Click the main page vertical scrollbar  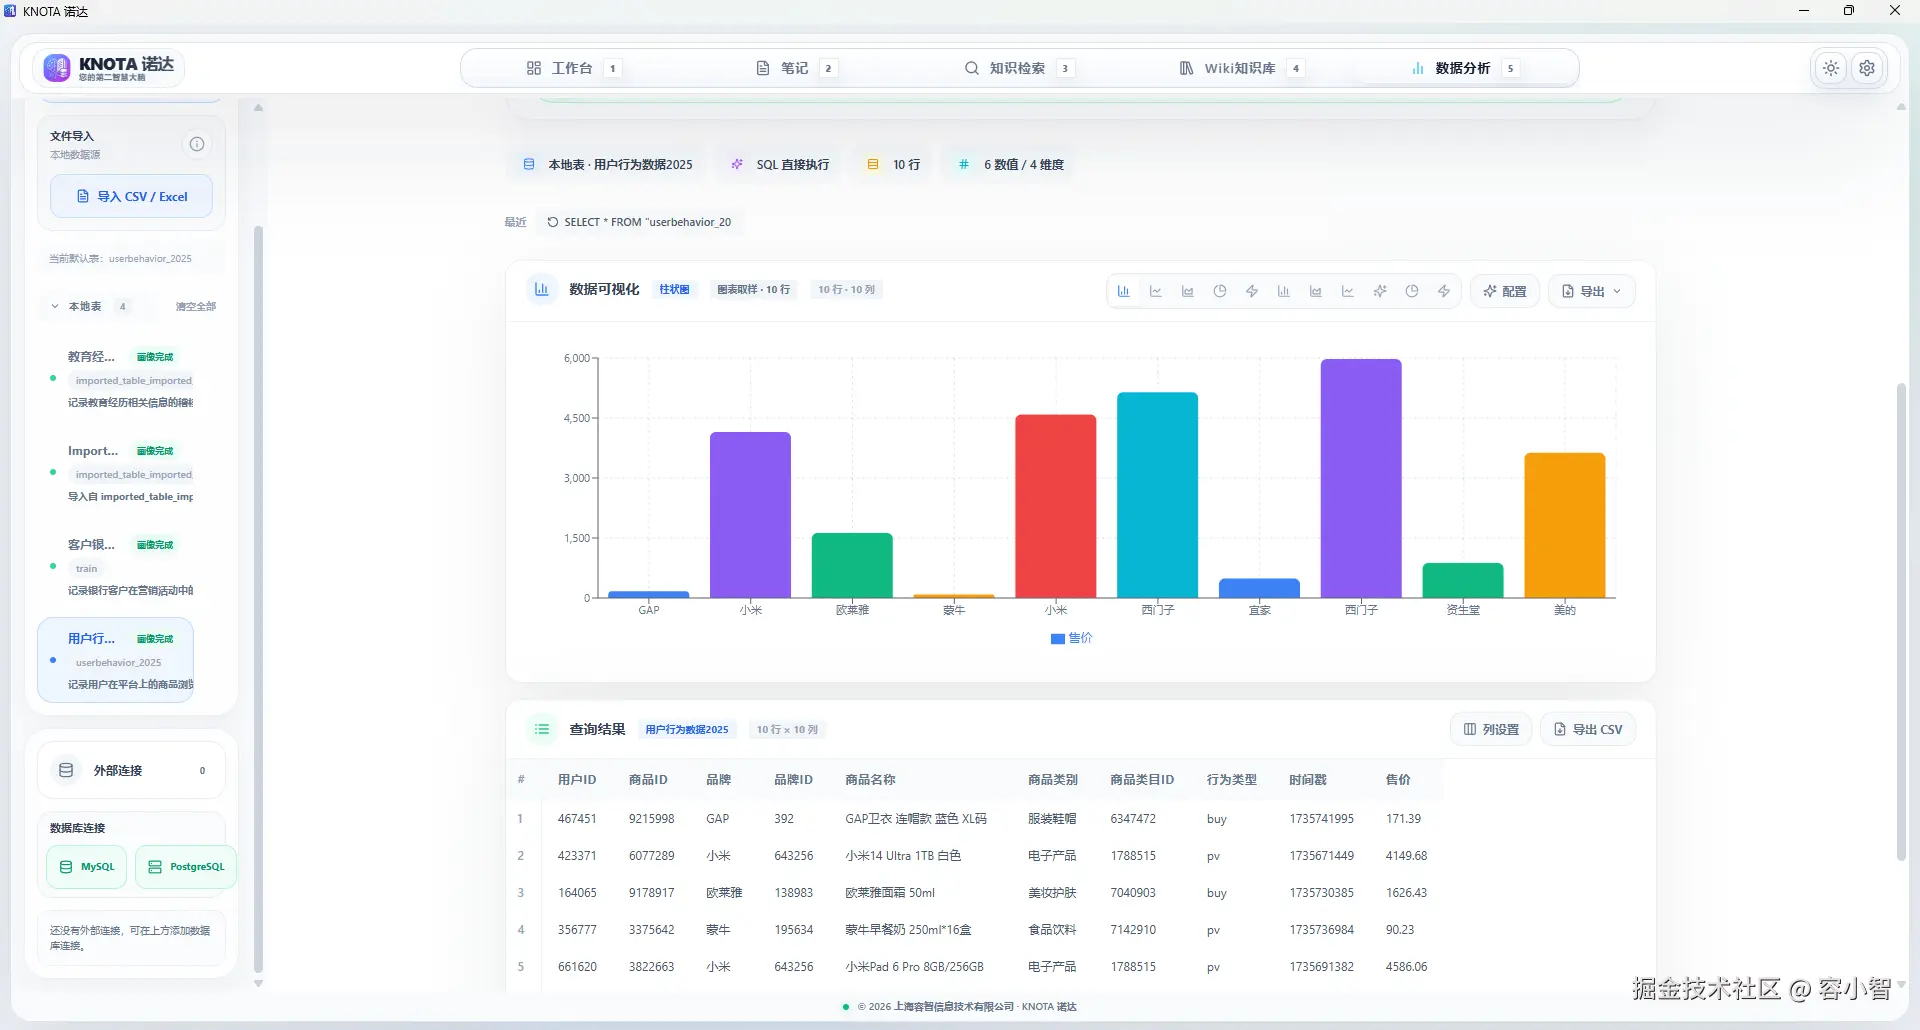click(1901, 620)
